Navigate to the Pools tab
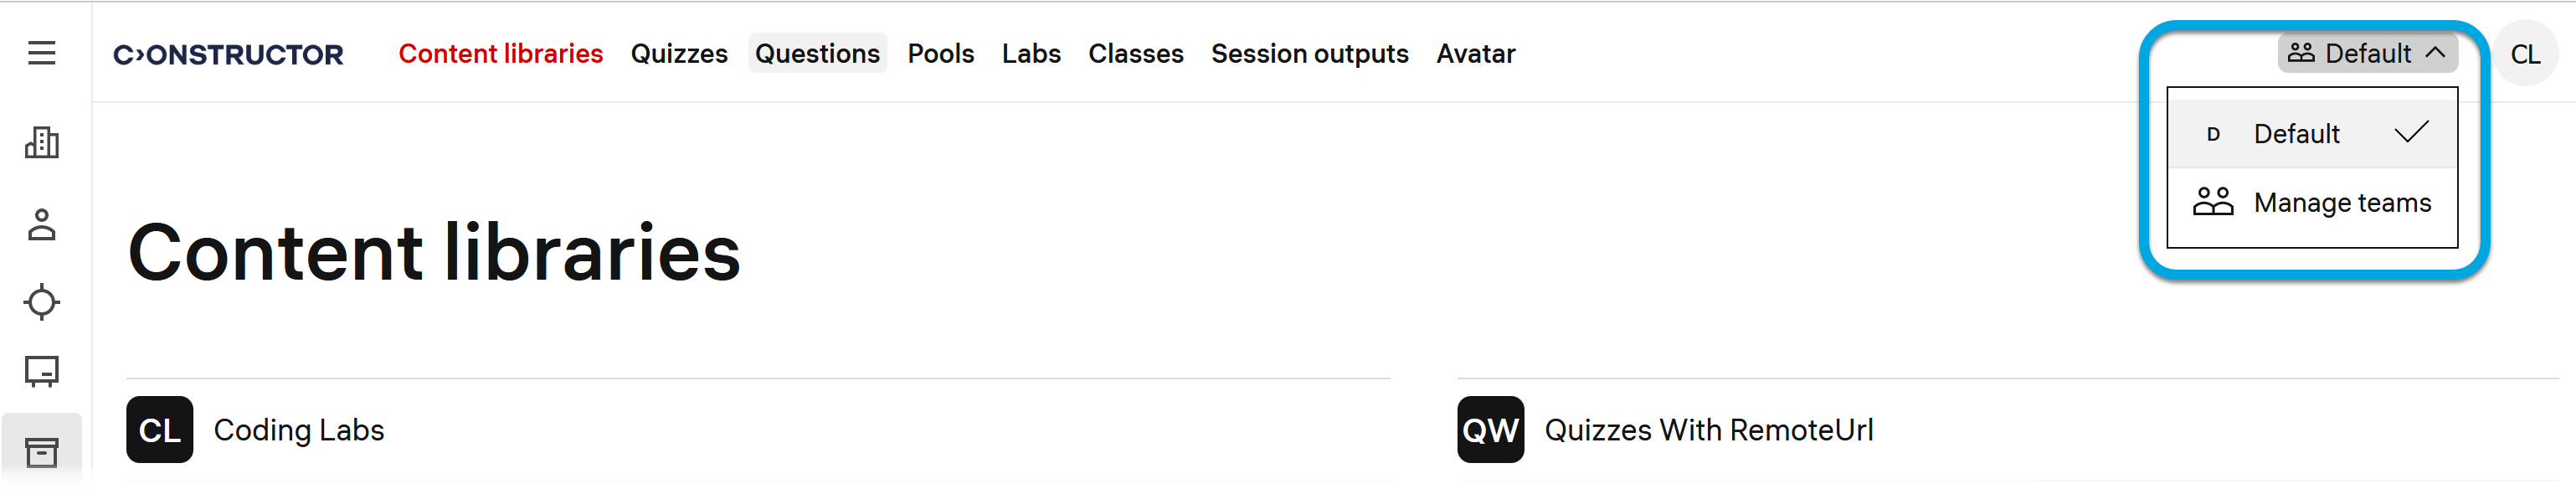The height and width of the screenshot is (489, 2576). click(940, 54)
